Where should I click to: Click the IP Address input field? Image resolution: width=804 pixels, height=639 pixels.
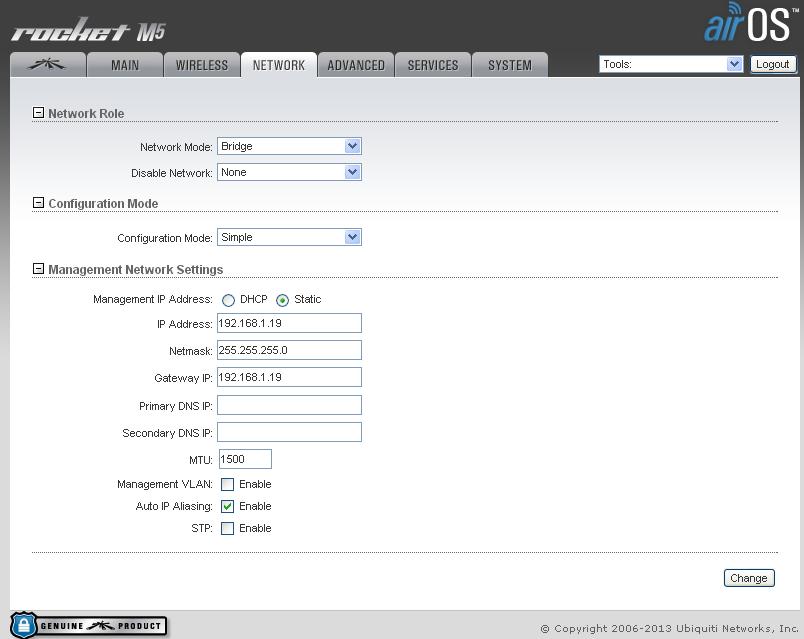[x=289, y=323]
